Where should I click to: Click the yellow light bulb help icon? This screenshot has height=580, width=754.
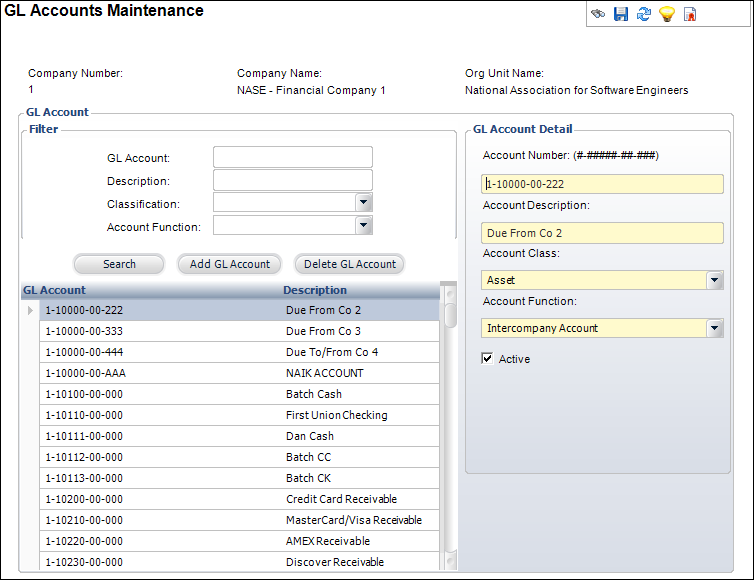coord(666,14)
